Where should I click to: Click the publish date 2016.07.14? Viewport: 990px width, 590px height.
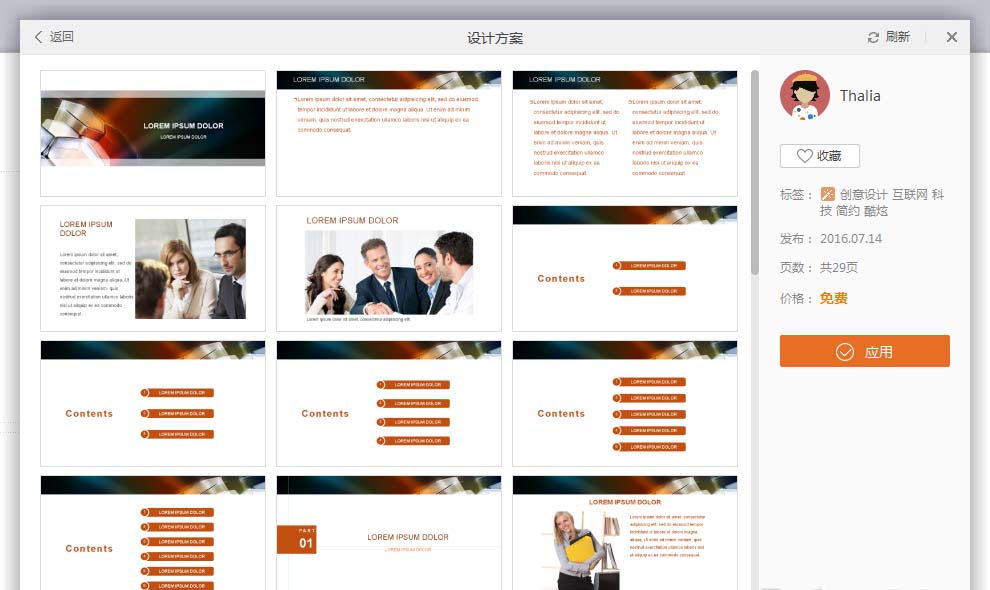[x=850, y=239]
